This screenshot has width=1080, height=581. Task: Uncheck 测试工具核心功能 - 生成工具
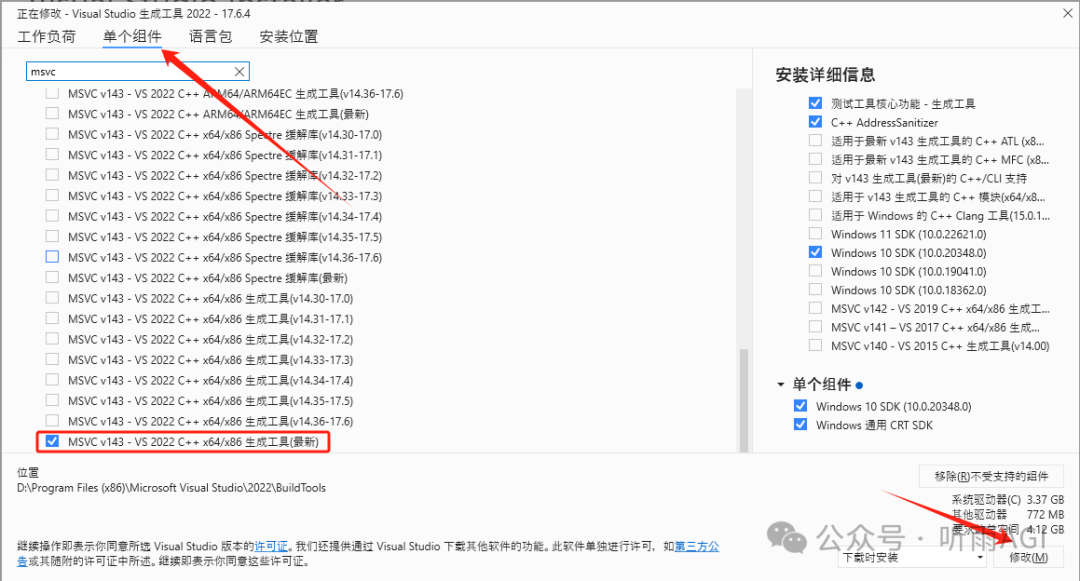[816, 103]
